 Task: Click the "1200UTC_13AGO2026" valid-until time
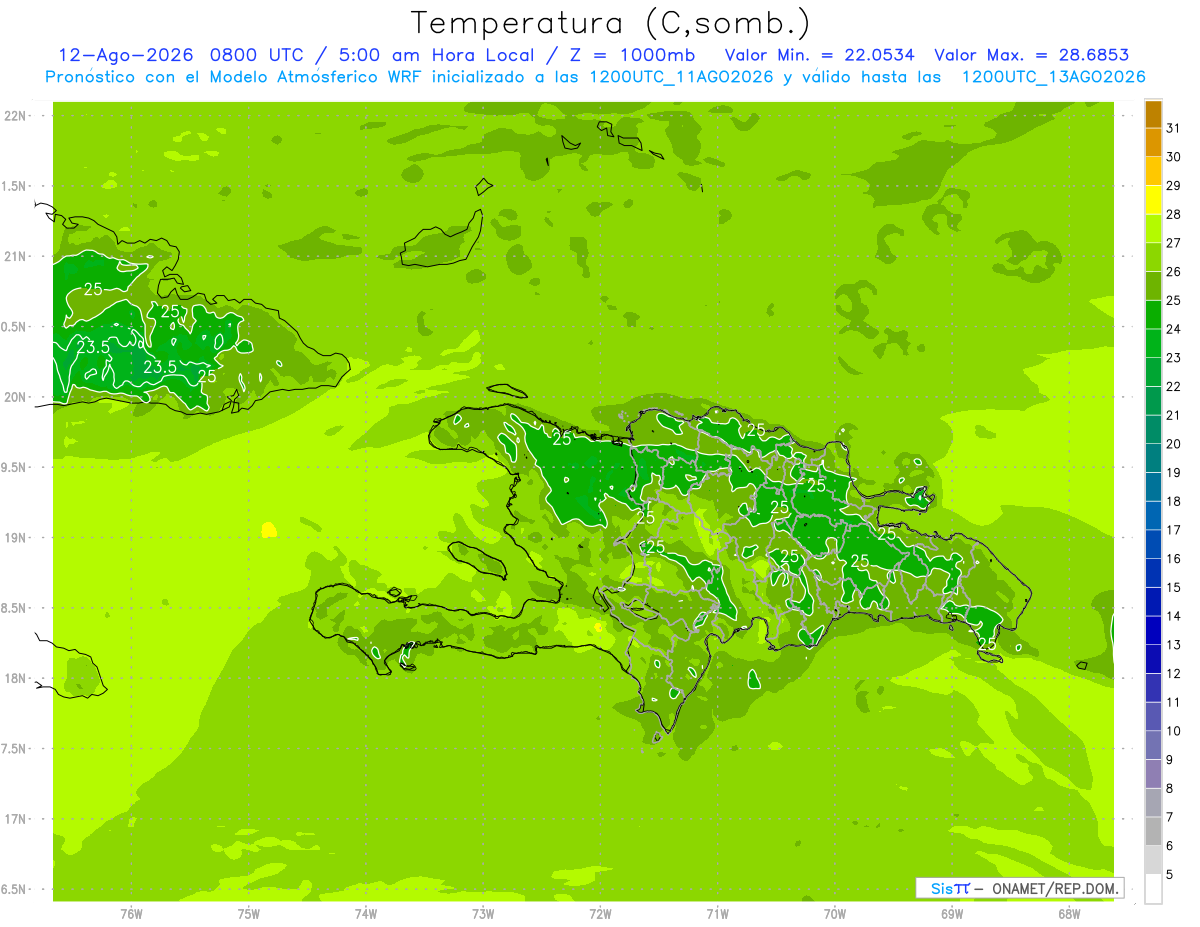pos(1053,77)
